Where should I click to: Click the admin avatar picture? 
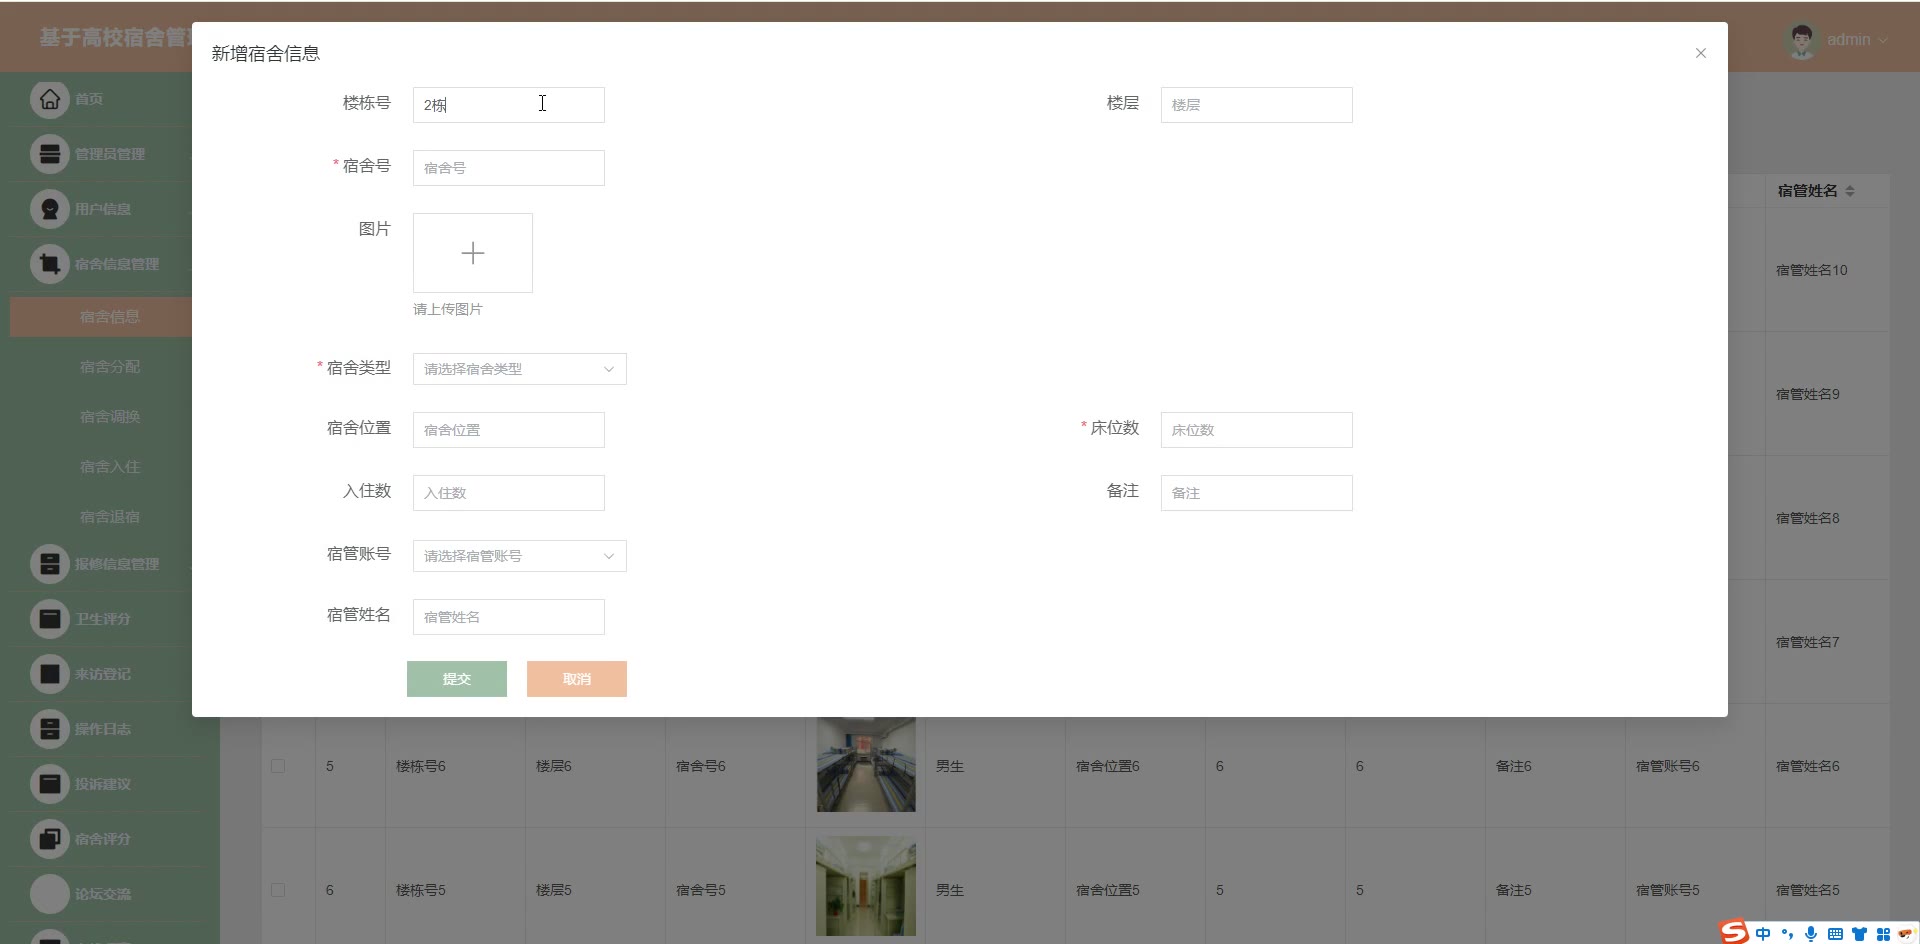tap(1802, 40)
